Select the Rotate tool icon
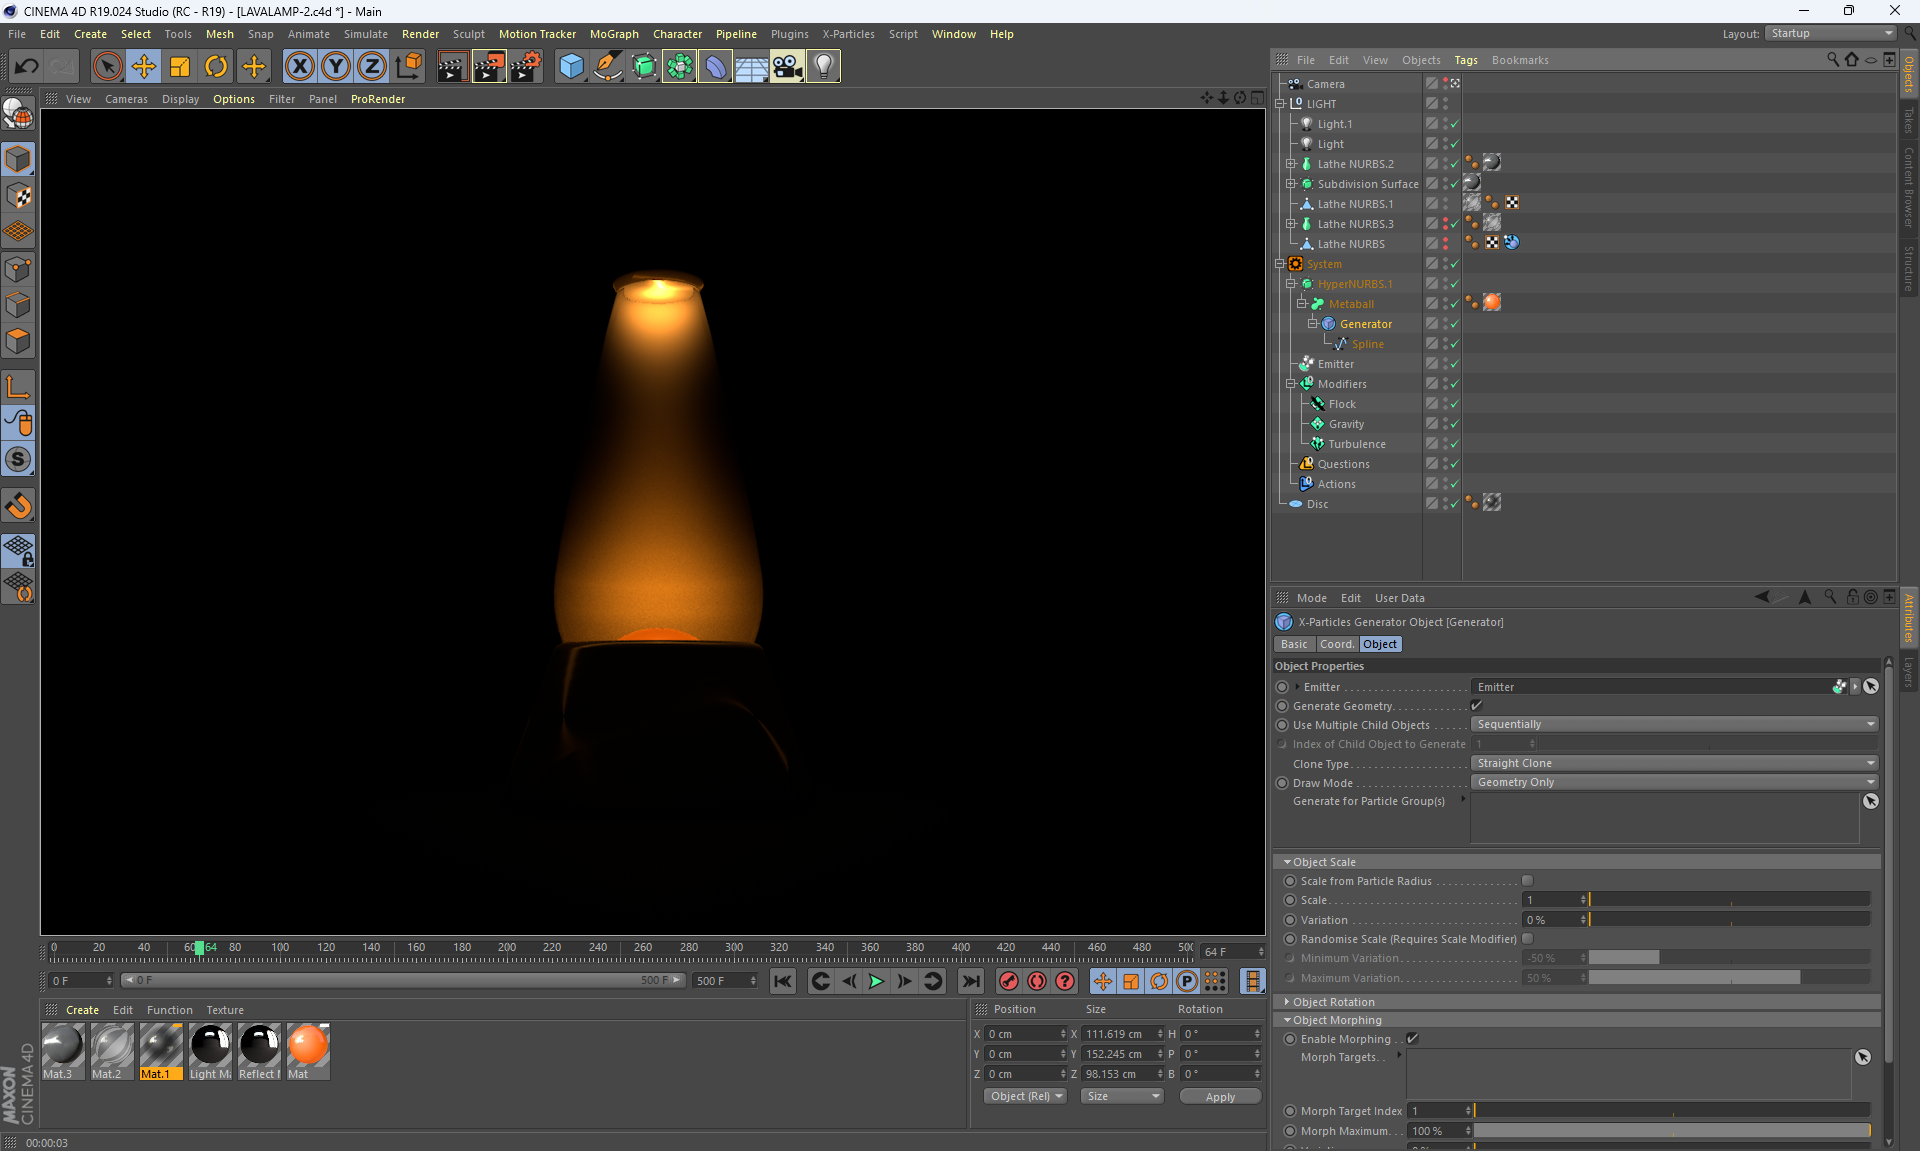Screen dimensions: 1920x1151 (216, 67)
